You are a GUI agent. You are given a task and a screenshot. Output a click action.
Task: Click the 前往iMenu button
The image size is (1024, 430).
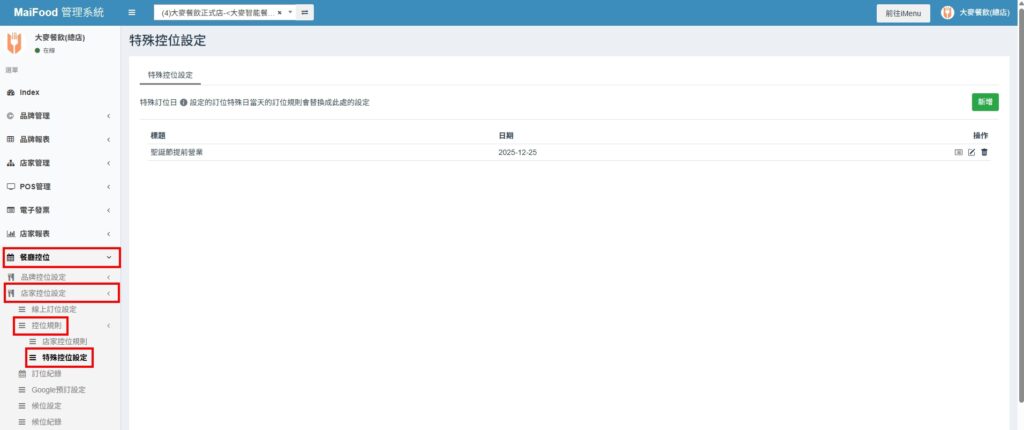pyautogui.click(x=903, y=13)
